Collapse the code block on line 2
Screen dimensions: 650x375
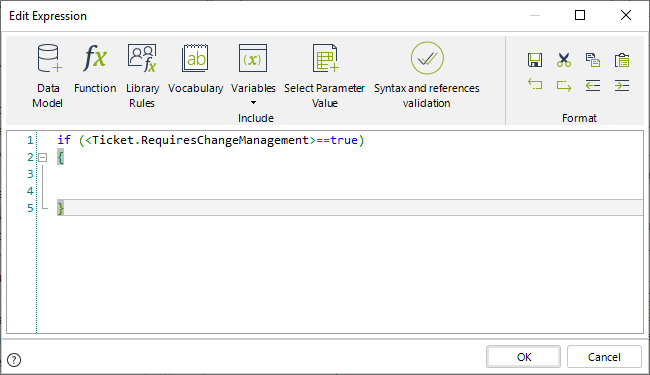42,157
